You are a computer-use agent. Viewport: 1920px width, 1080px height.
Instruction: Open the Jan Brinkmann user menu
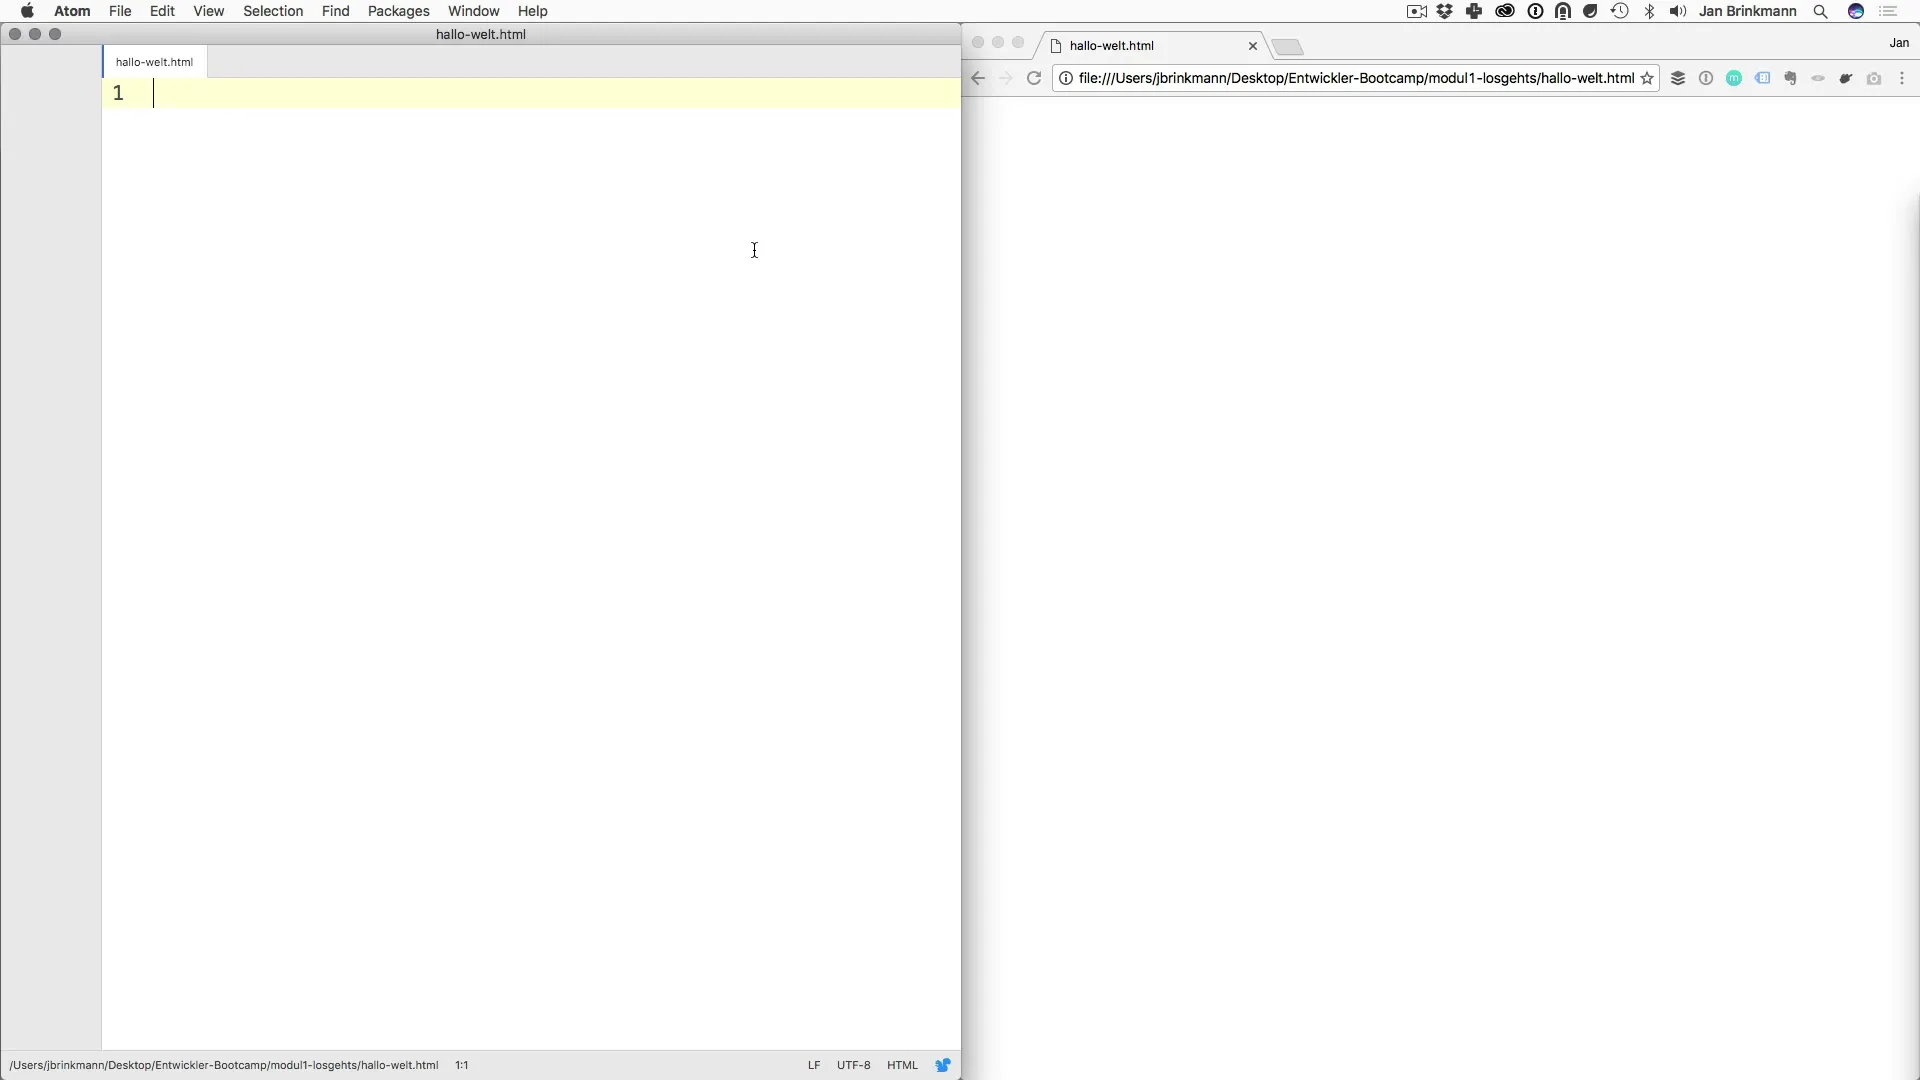(x=1748, y=11)
